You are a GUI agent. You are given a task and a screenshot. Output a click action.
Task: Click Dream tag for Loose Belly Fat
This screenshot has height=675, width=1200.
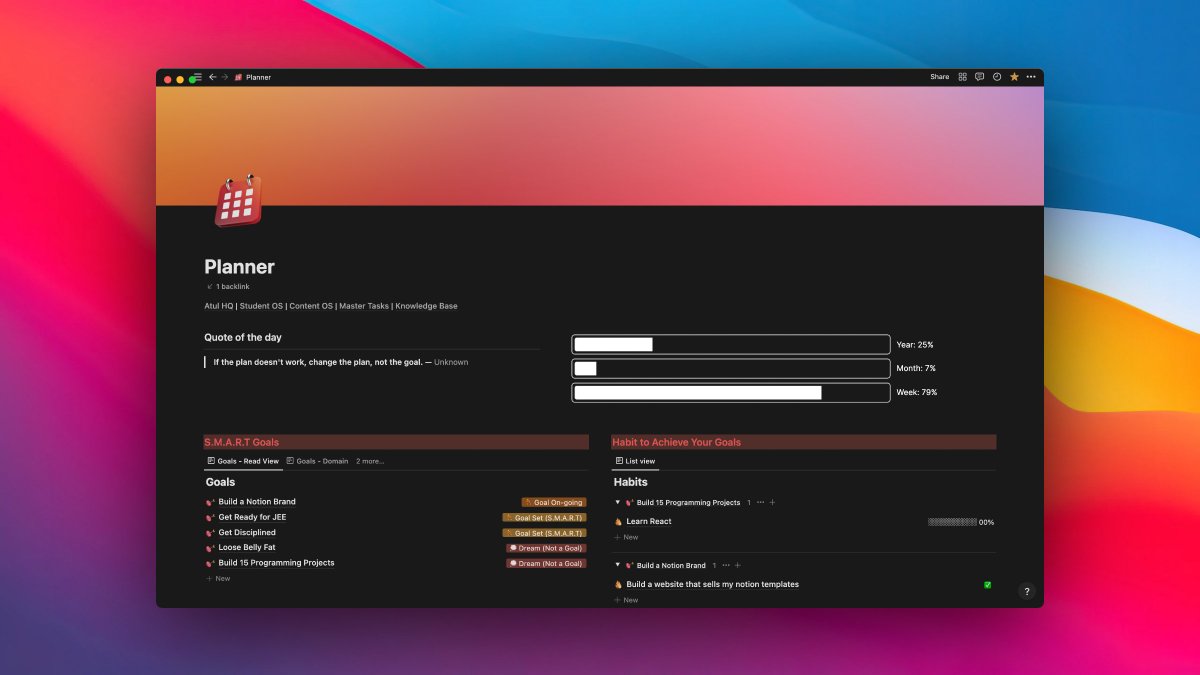[546, 548]
